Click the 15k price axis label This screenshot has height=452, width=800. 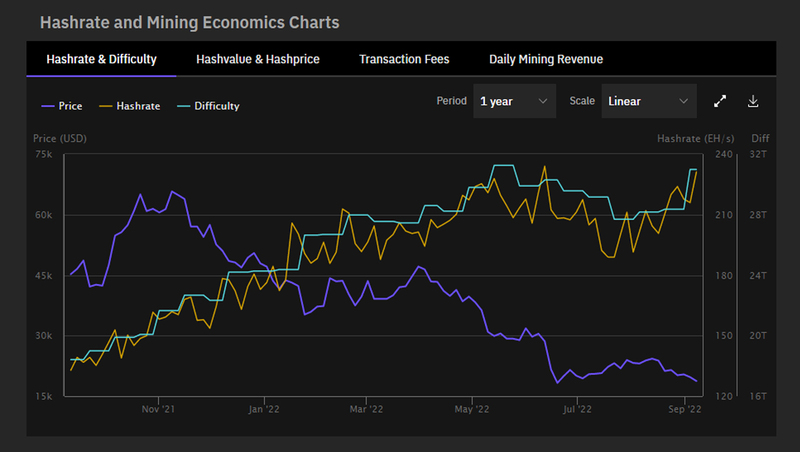click(43, 396)
